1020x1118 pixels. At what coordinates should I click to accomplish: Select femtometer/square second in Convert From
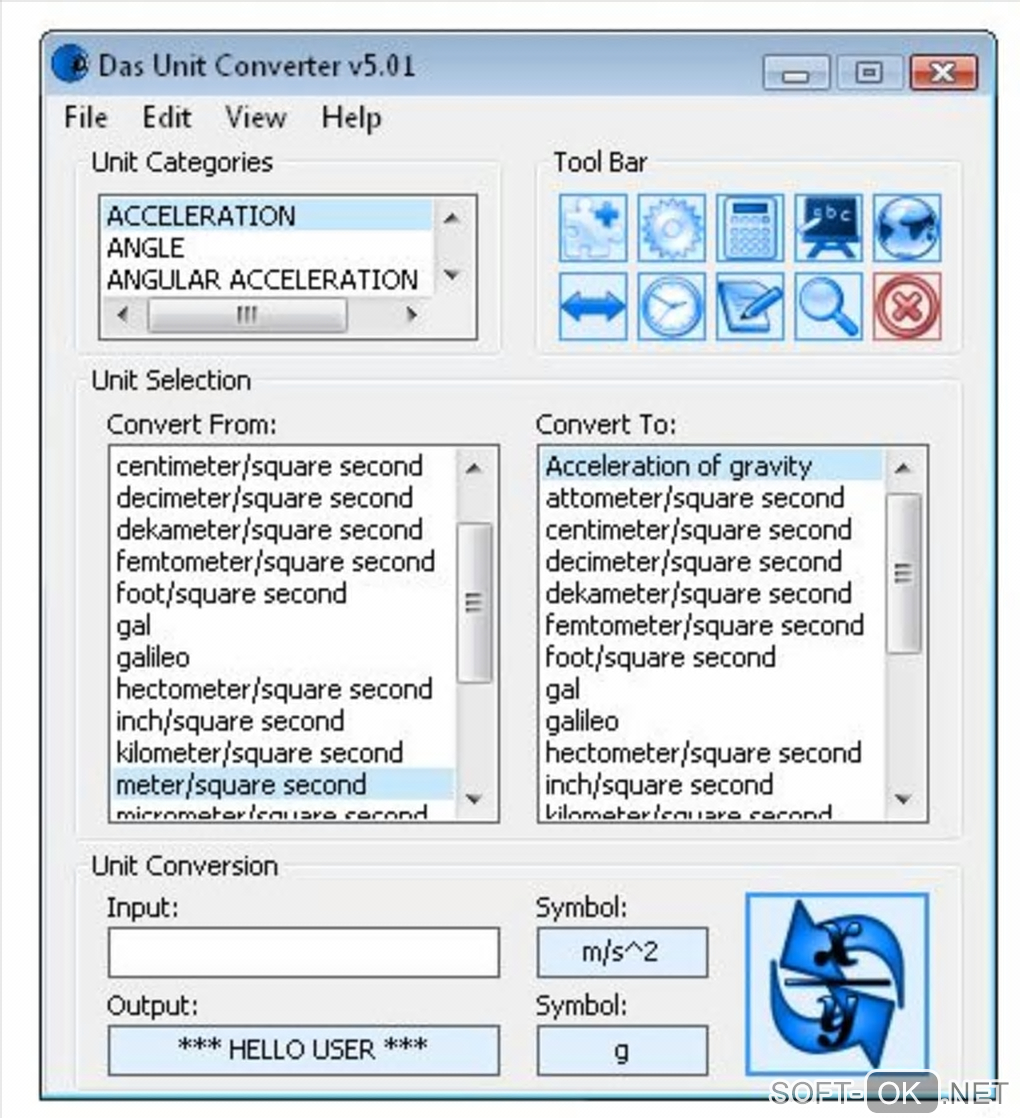pyautogui.click(x=282, y=562)
